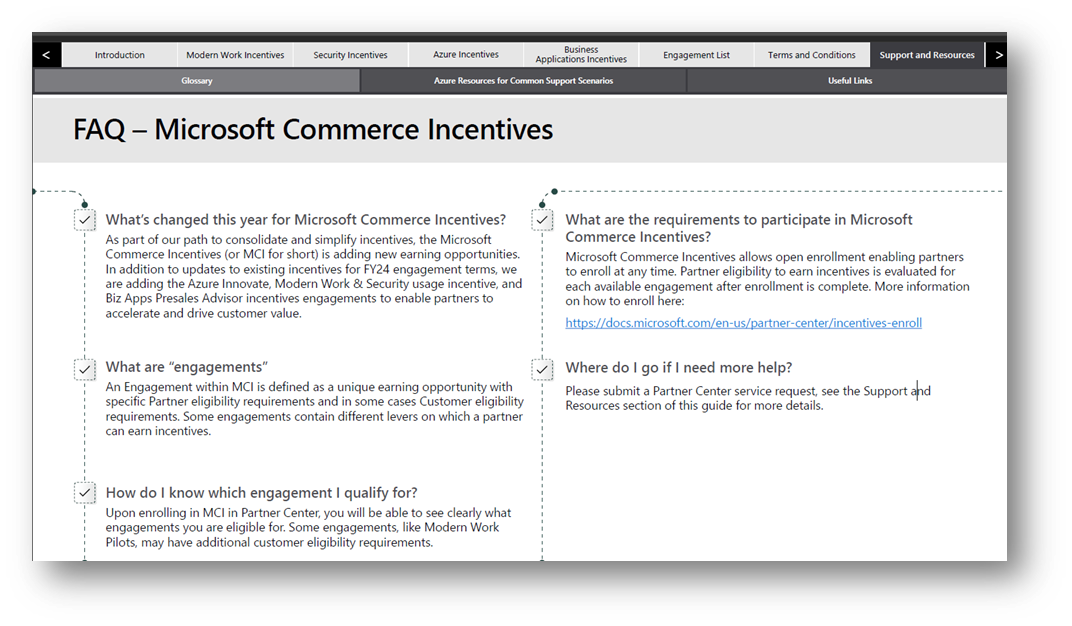Open the Introduction tab
Screen dimensions: 1072x626
[120, 55]
